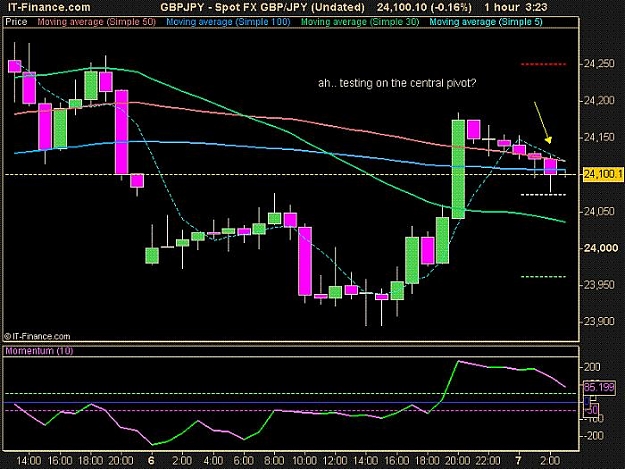Click the 22:00 time axis label
This screenshot has height=469, width=625.
click(x=488, y=461)
